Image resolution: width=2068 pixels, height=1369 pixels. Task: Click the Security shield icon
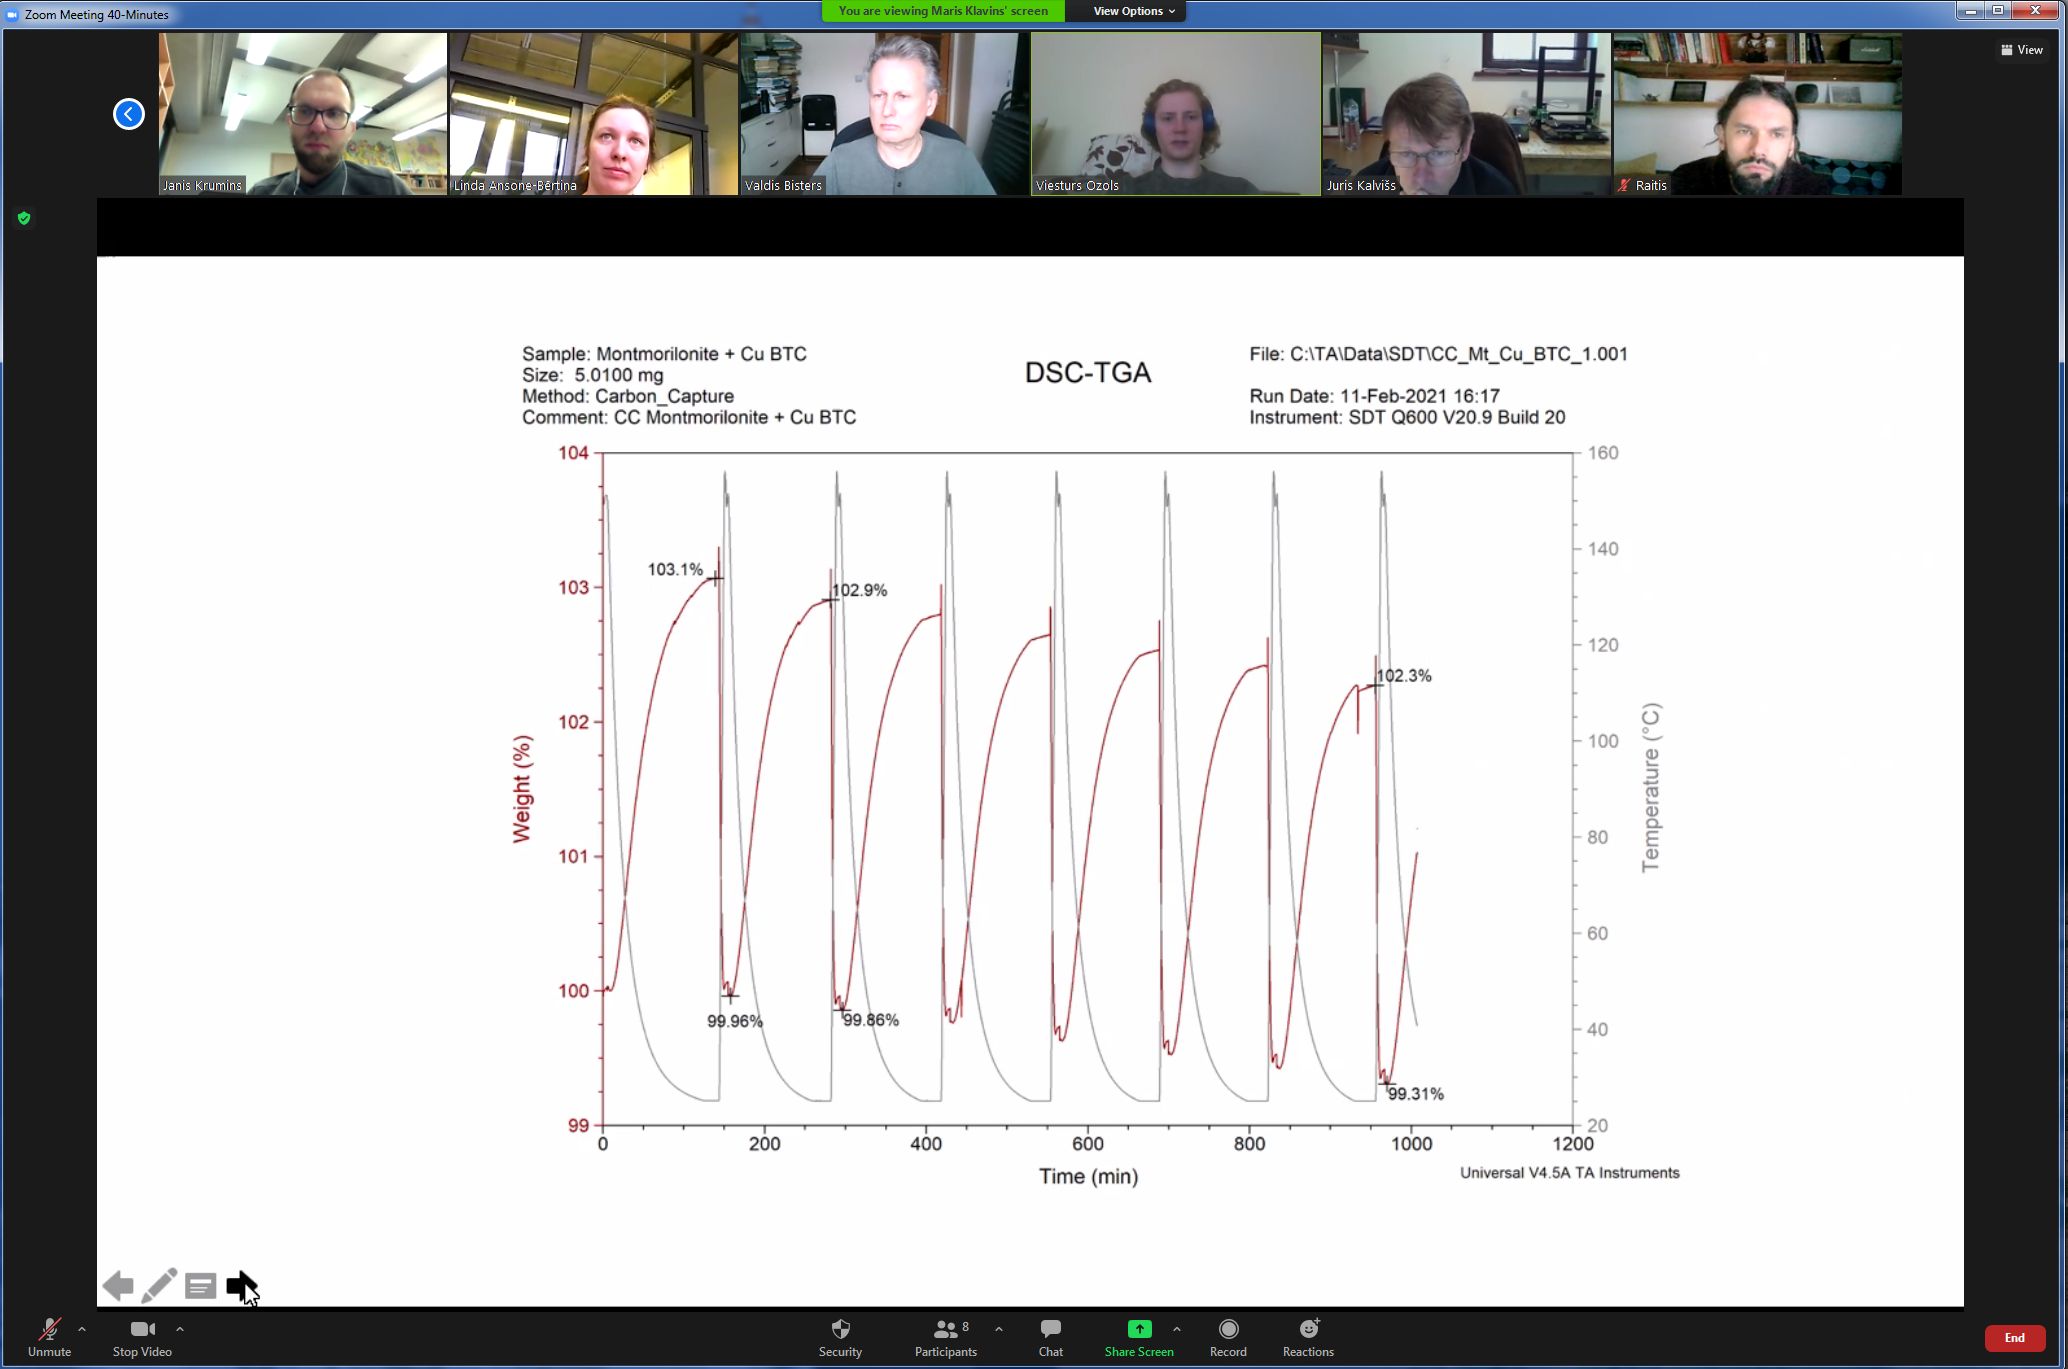(840, 1330)
